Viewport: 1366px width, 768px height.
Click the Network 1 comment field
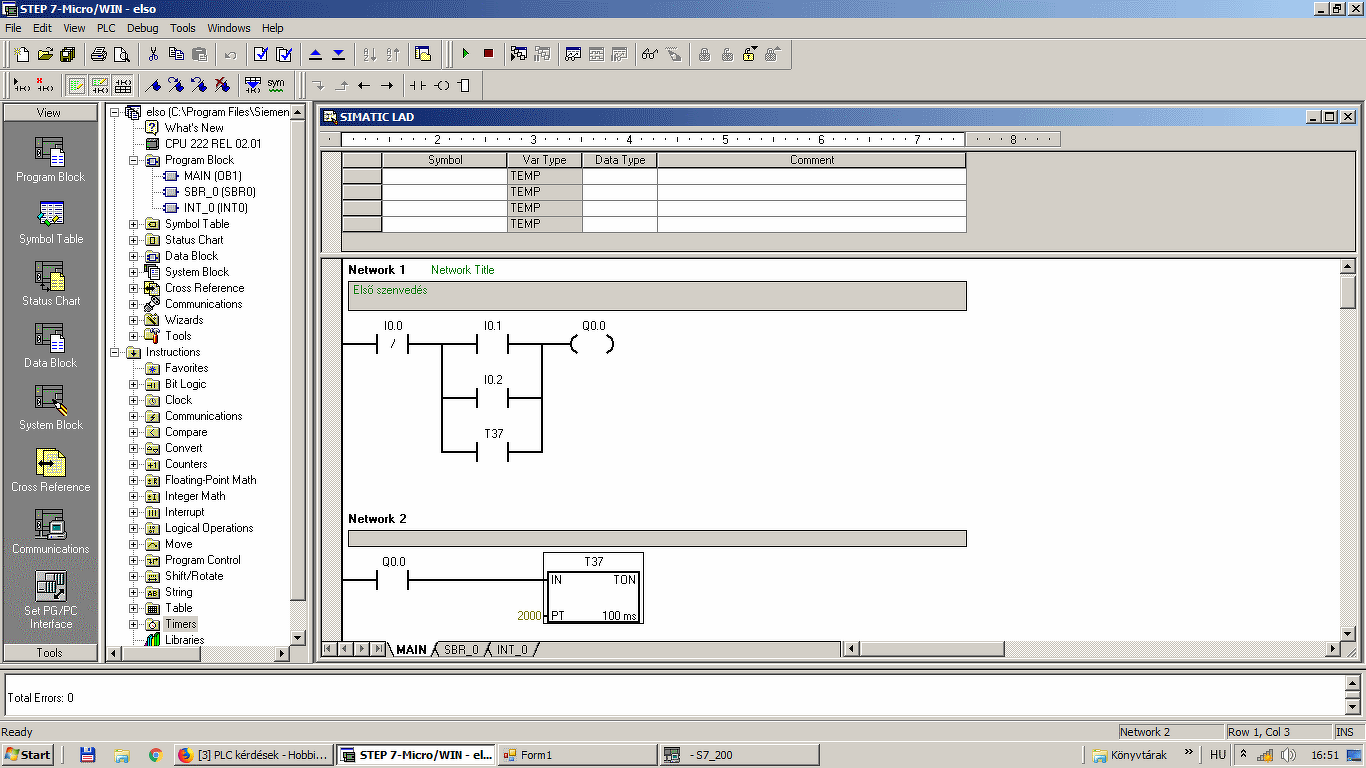(657, 296)
